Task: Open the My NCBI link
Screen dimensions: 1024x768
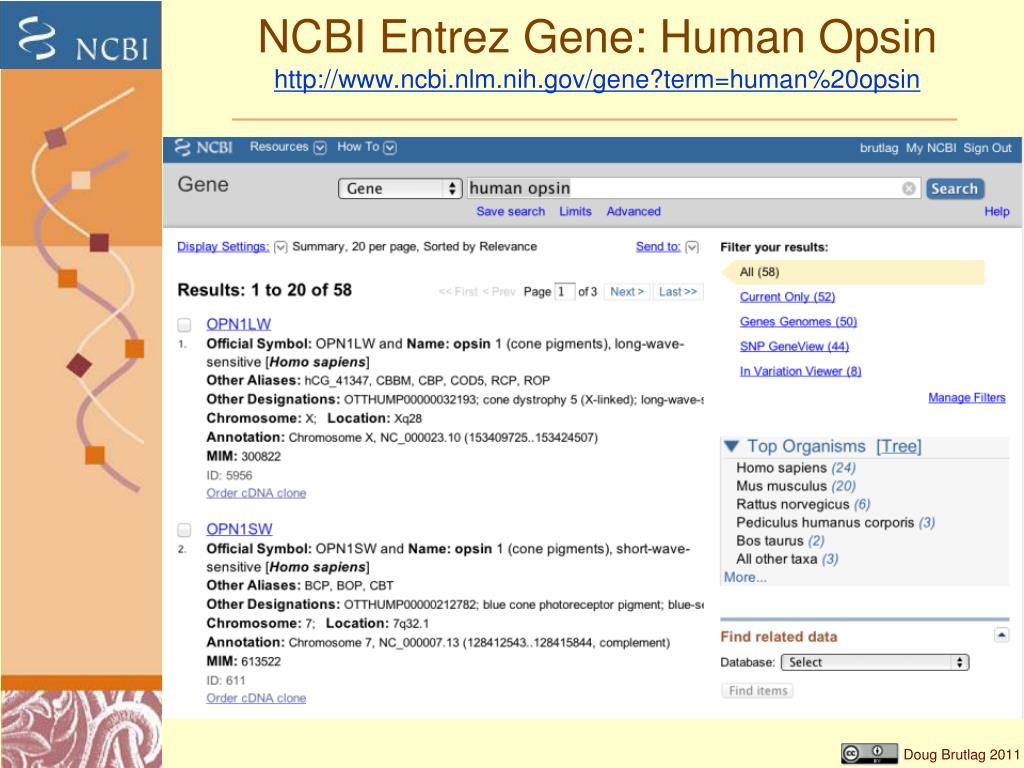Action: [931, 148]
